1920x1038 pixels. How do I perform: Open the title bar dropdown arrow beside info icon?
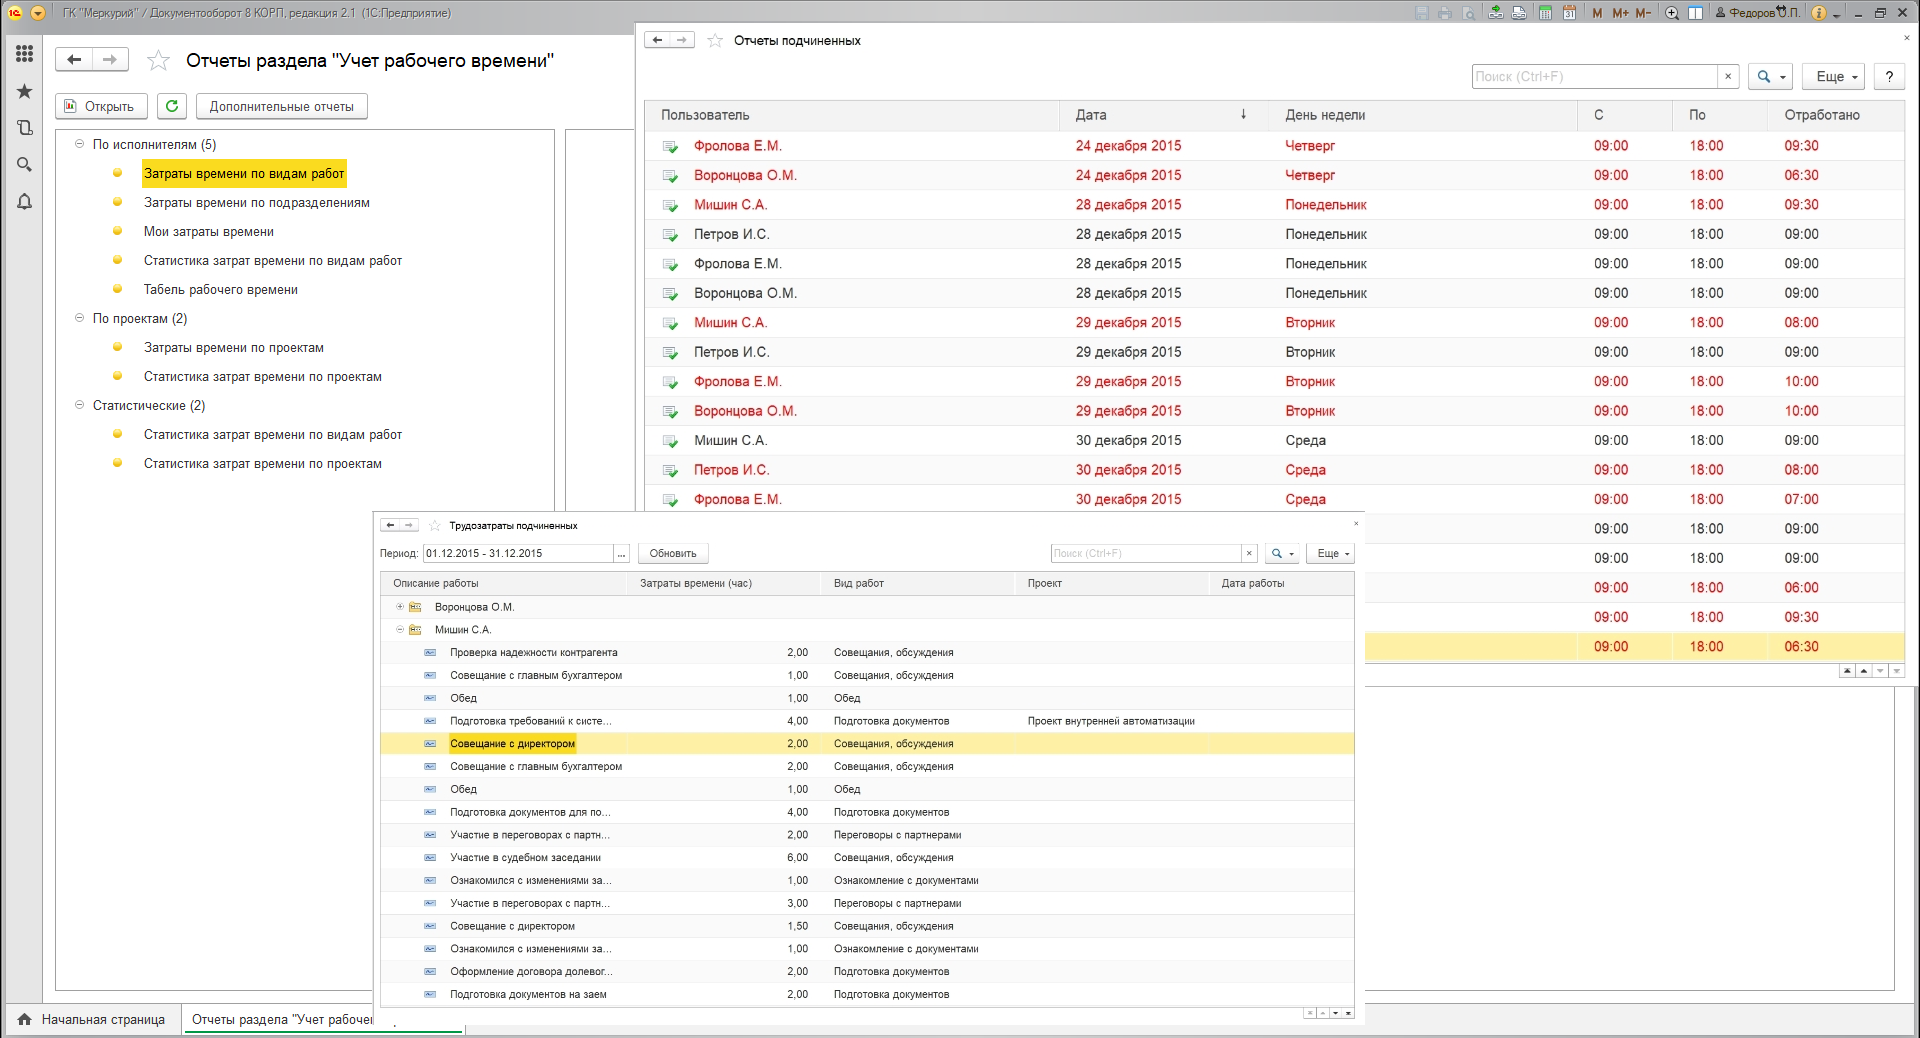[x=1836, y=14]
